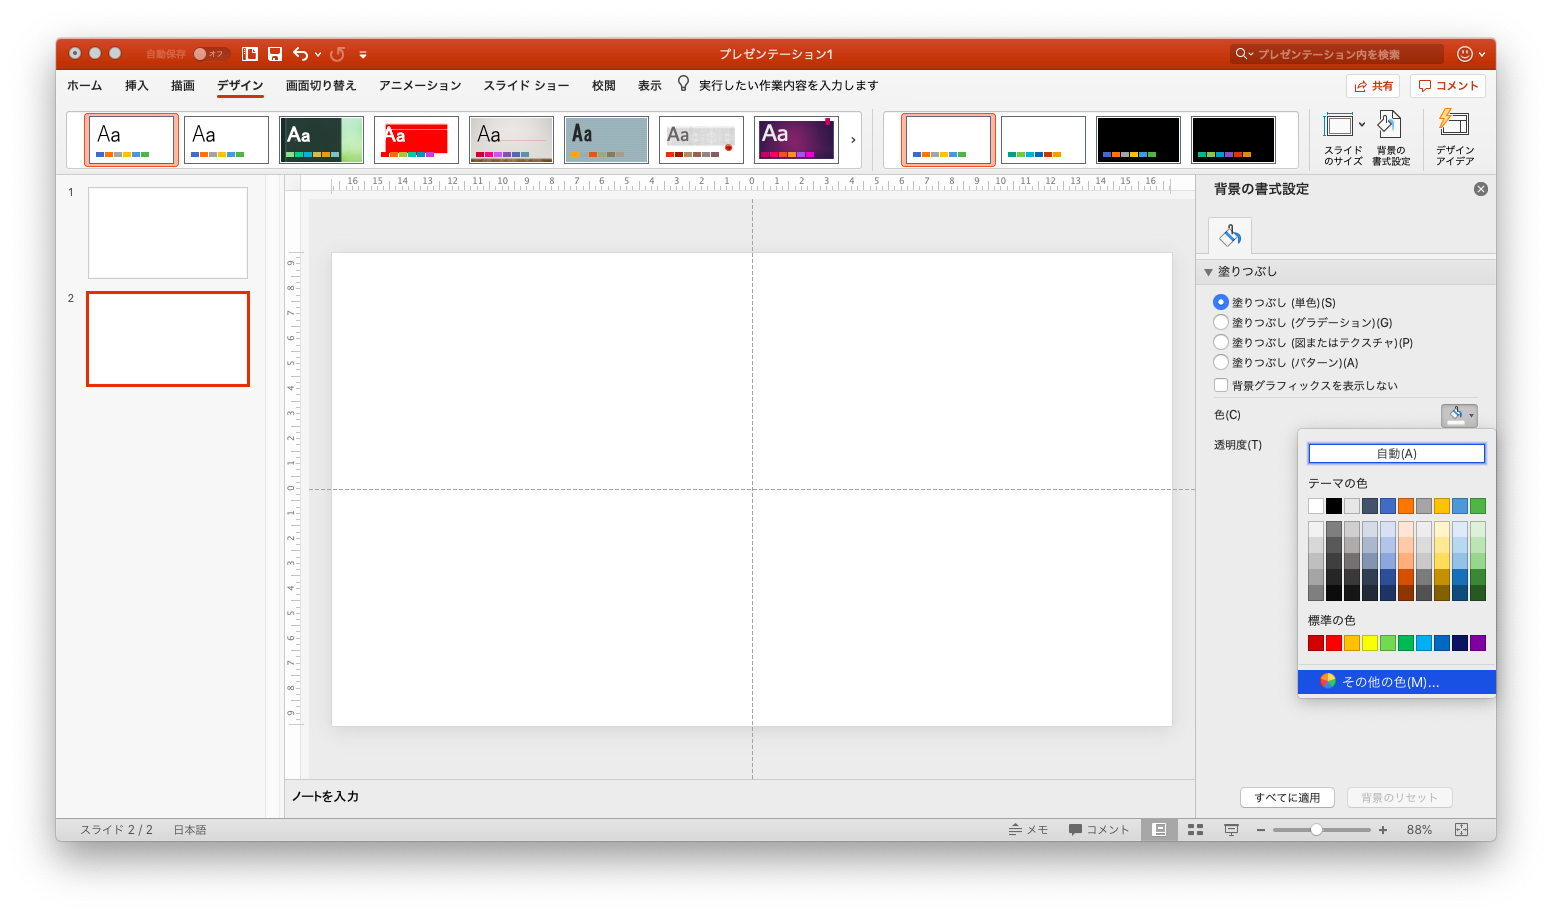
Task: Open the fill color dropdown button
Action: (x=1459, y=415)
